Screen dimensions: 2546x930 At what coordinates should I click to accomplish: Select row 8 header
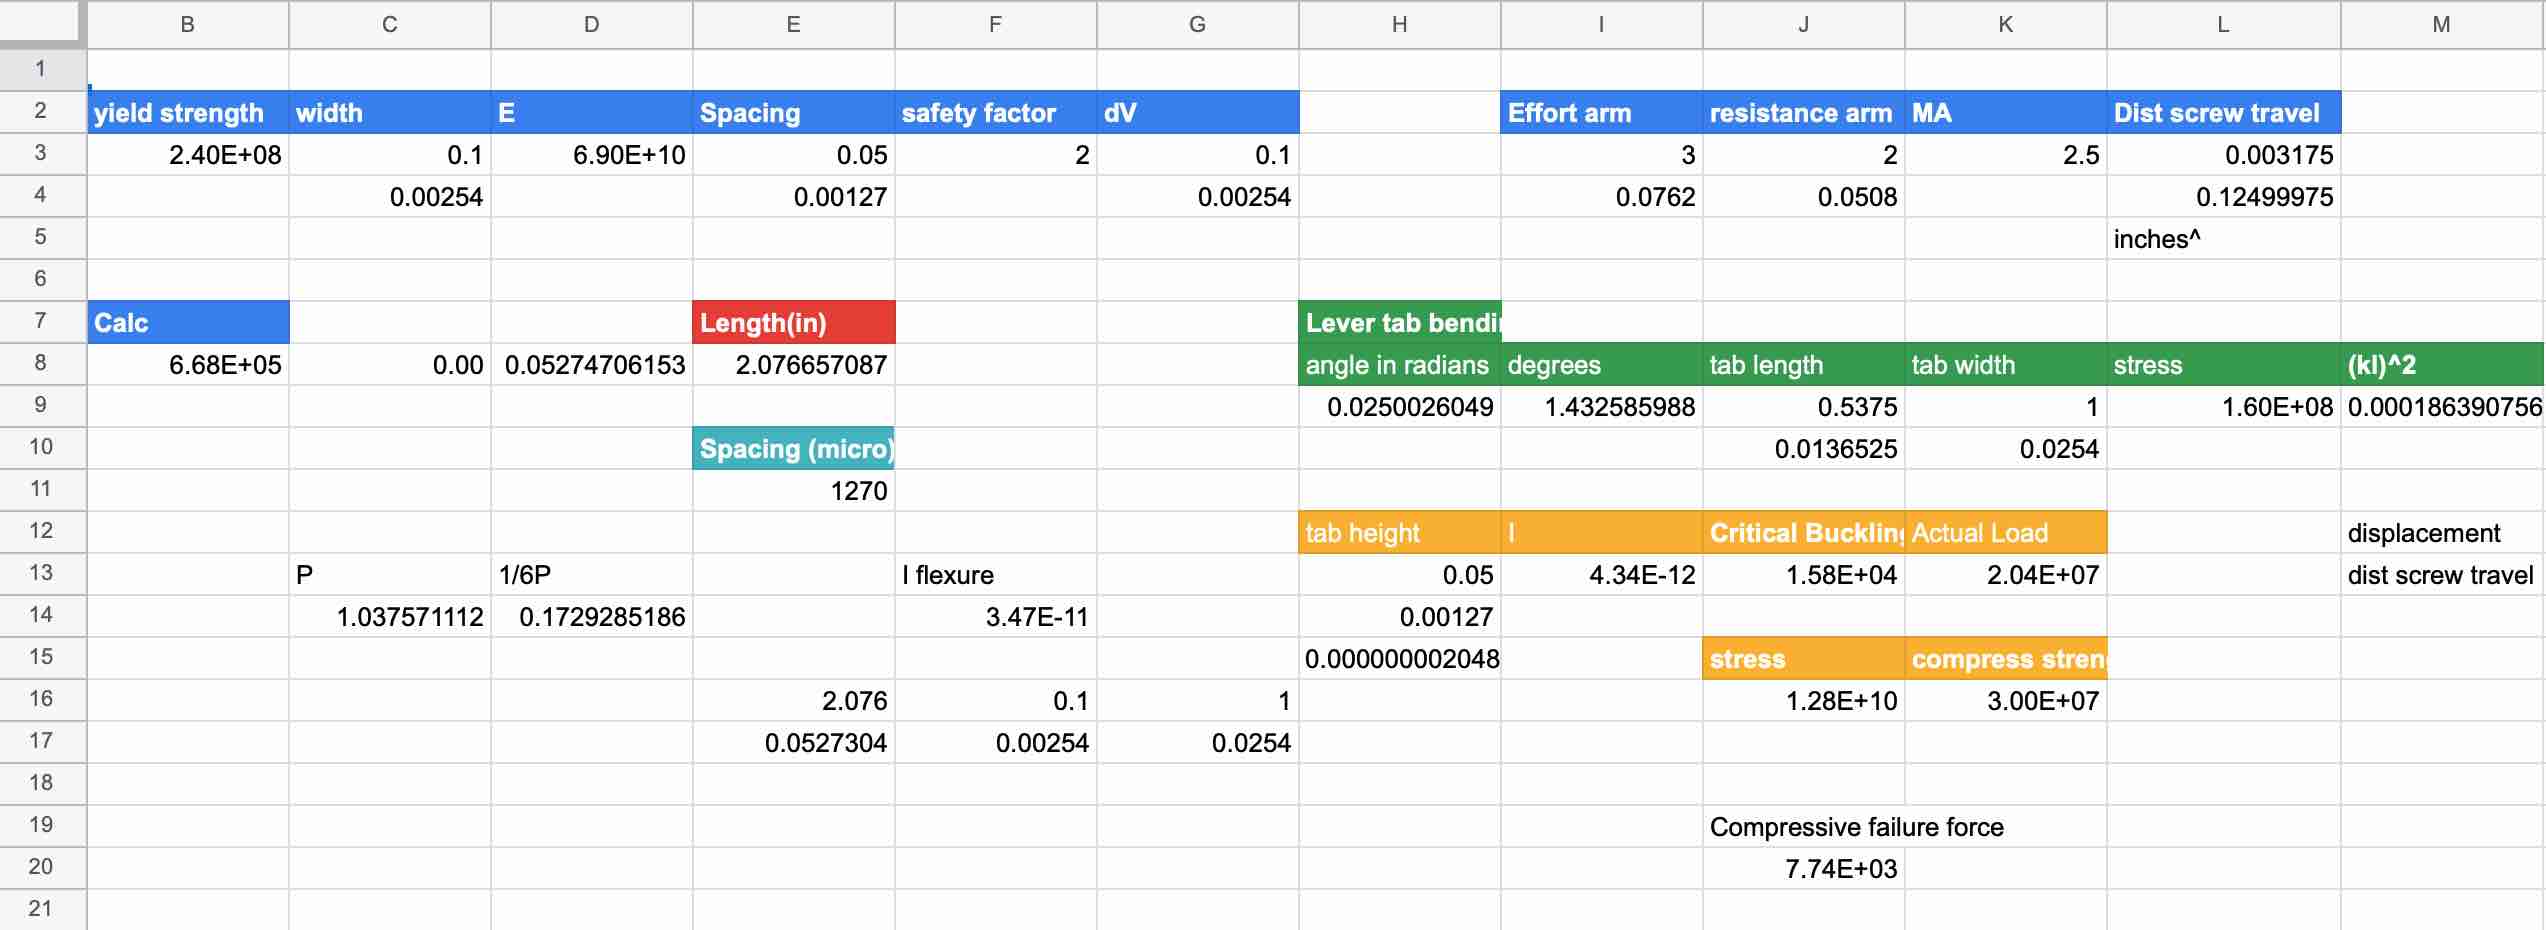(x=40, y=363)
